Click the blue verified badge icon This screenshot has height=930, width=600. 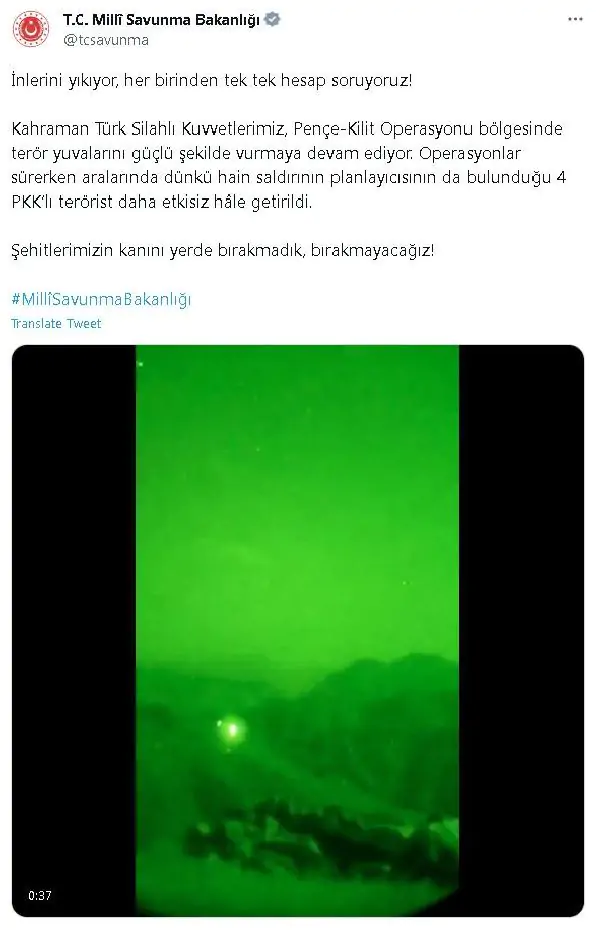click(x=272, y=20)
